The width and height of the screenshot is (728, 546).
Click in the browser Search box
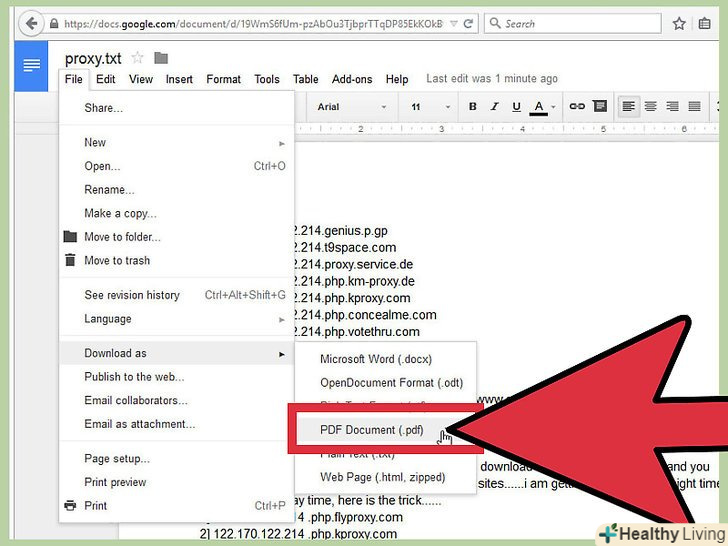coord(573,23)
